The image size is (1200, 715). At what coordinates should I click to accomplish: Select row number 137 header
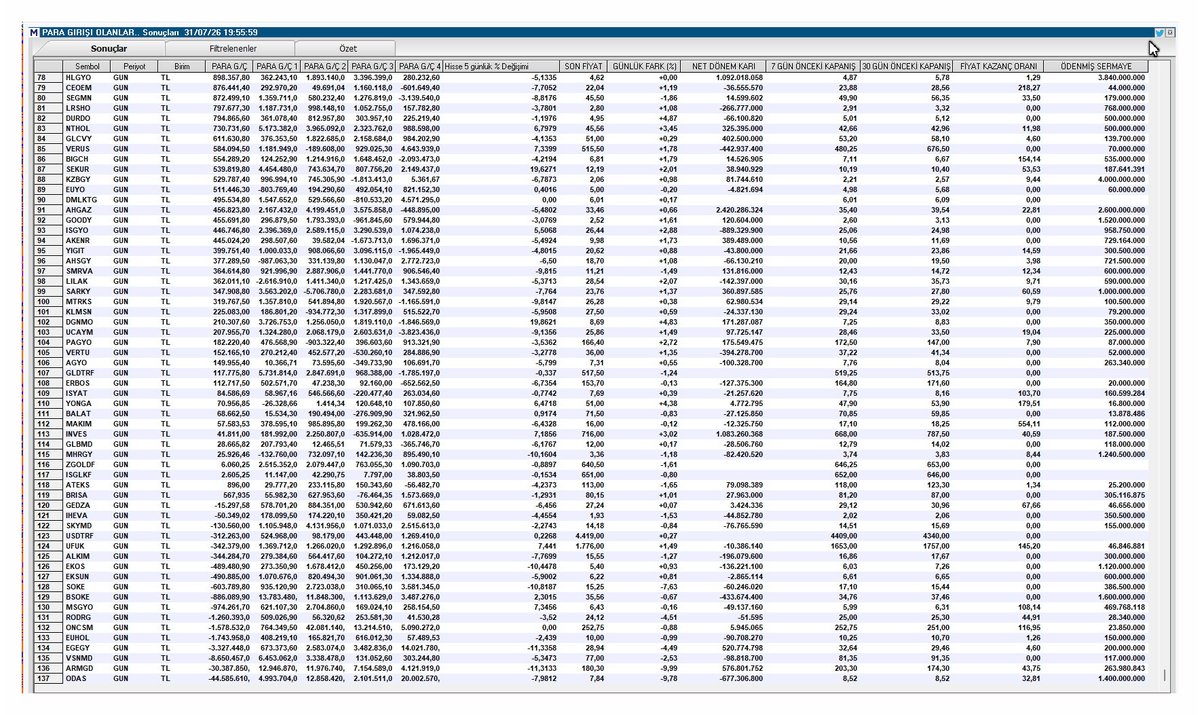(47, 678)
